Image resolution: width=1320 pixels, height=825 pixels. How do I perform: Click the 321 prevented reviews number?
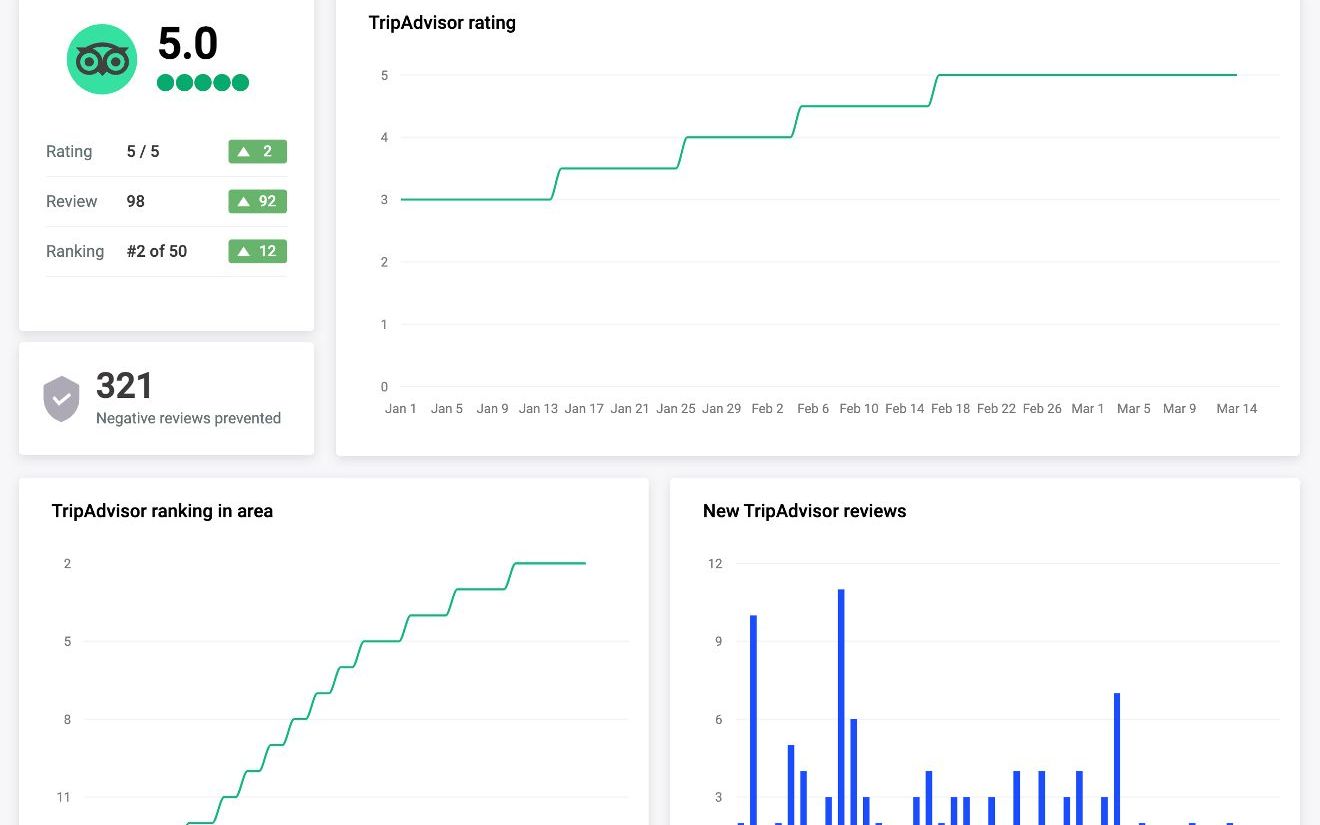[x=125, y=386]
